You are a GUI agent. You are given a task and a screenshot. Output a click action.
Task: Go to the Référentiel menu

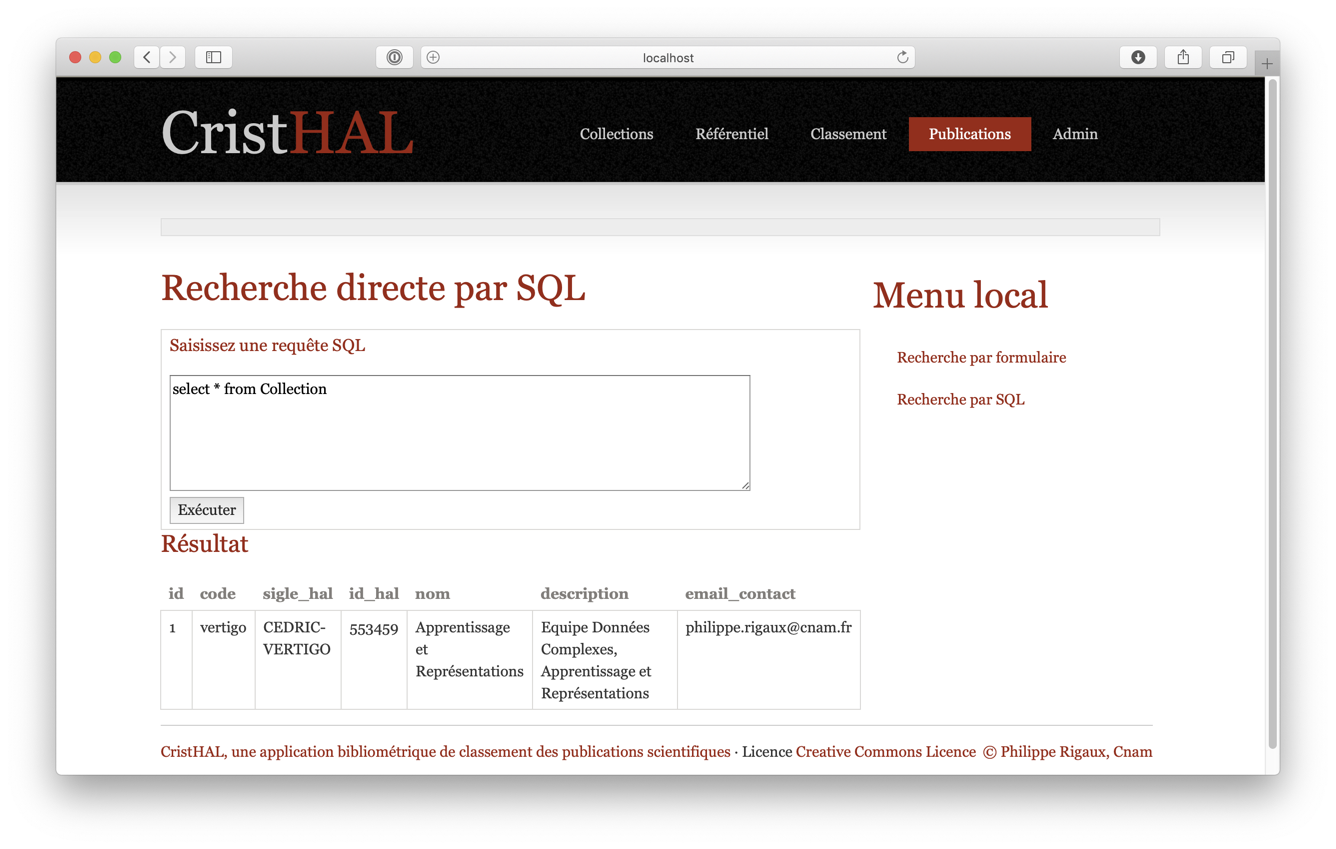pos(731,134)
